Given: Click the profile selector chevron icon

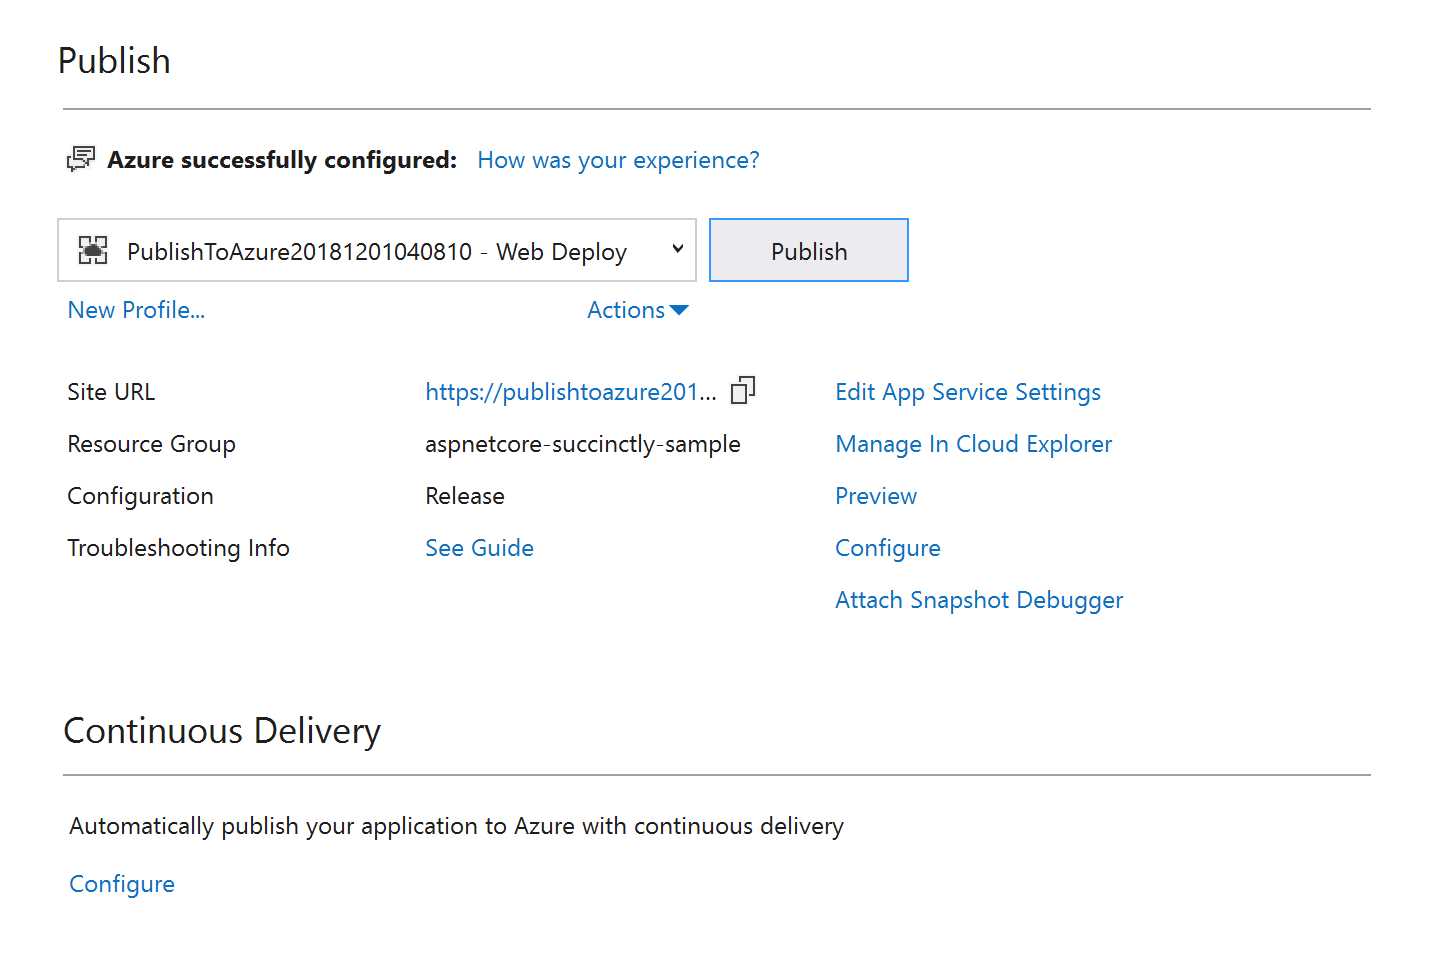Looking at the screenshot, I should [678, 249].
